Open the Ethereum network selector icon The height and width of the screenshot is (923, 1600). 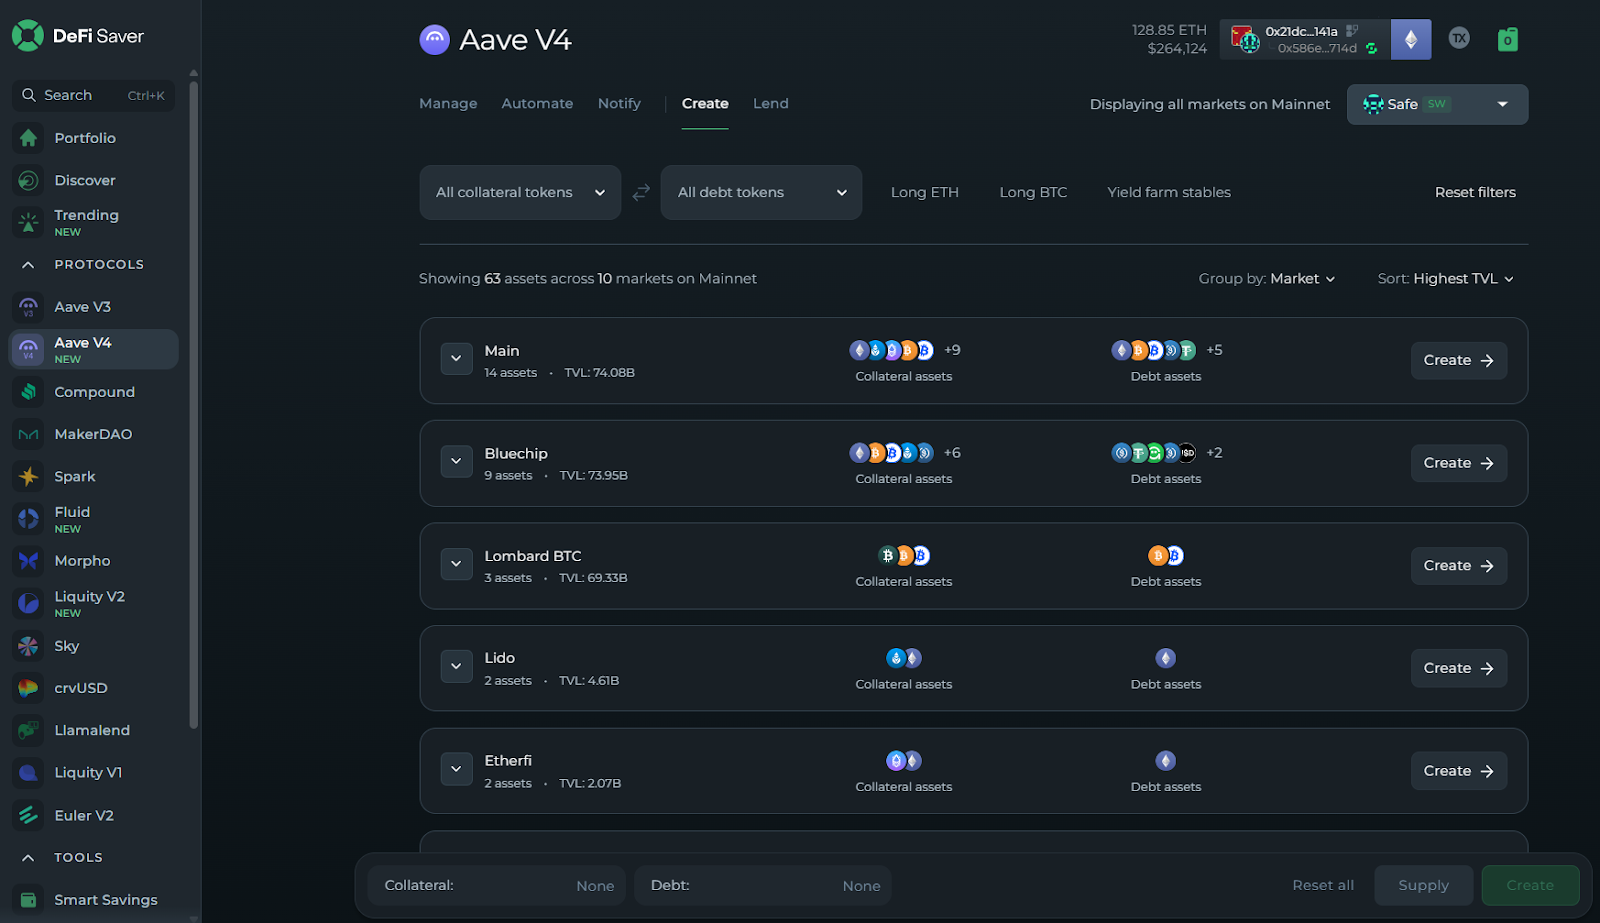[x=1410, y=40]
